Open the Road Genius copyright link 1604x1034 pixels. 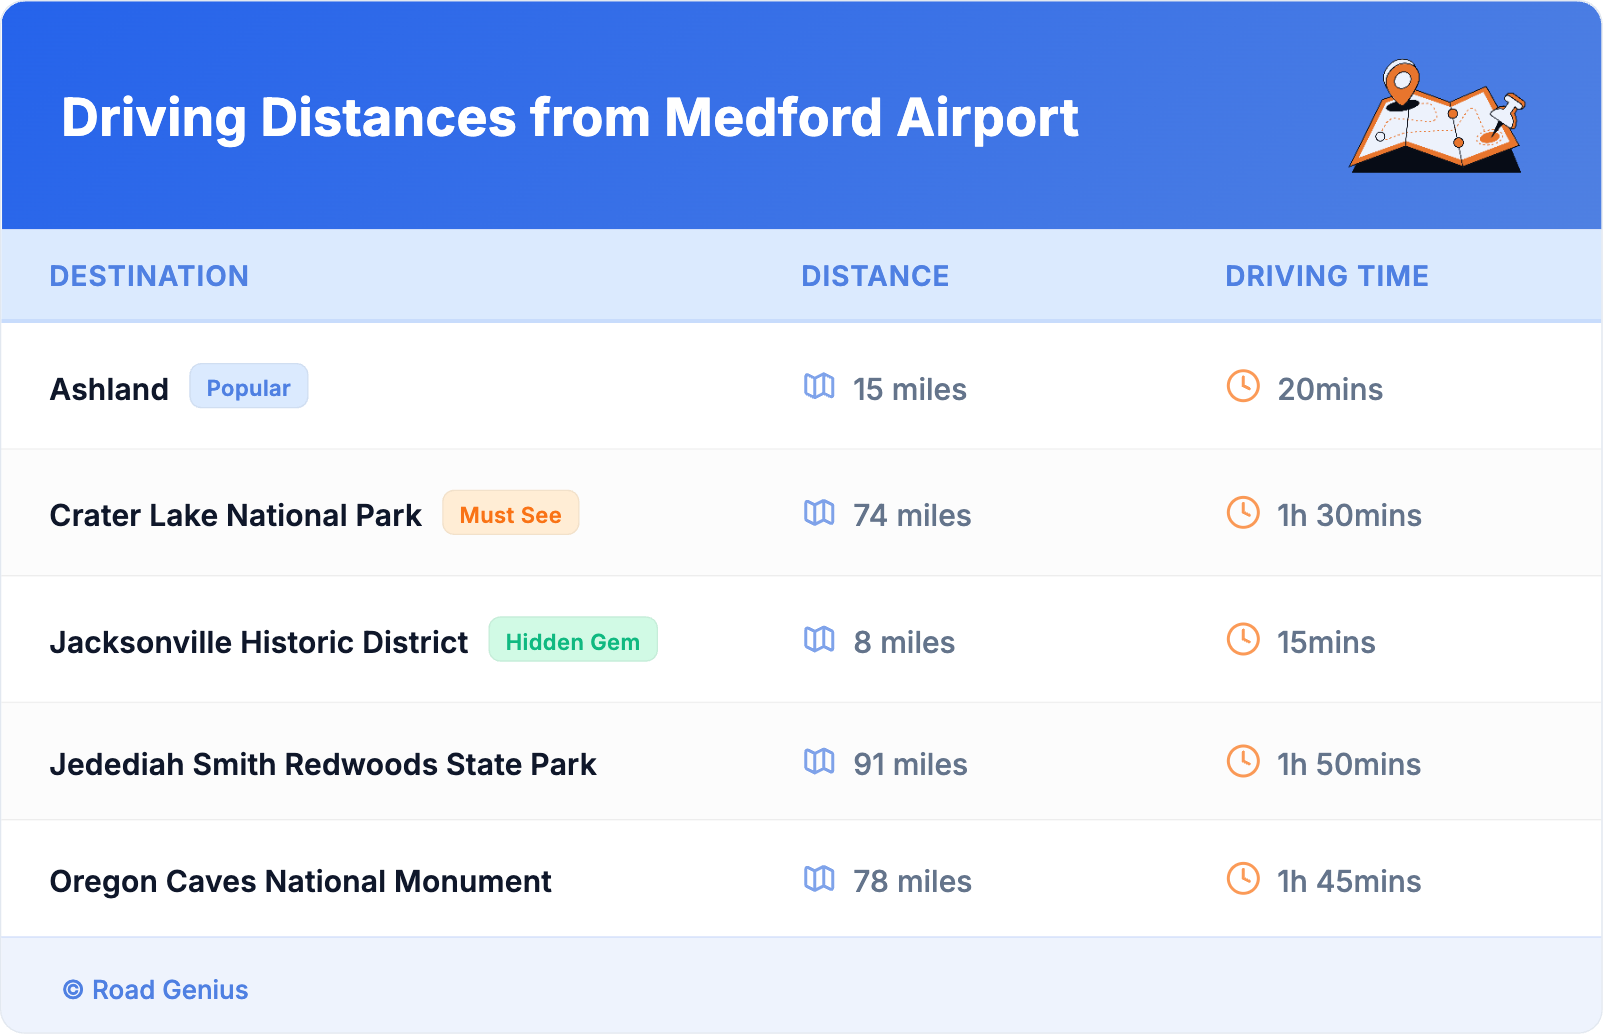156,990
